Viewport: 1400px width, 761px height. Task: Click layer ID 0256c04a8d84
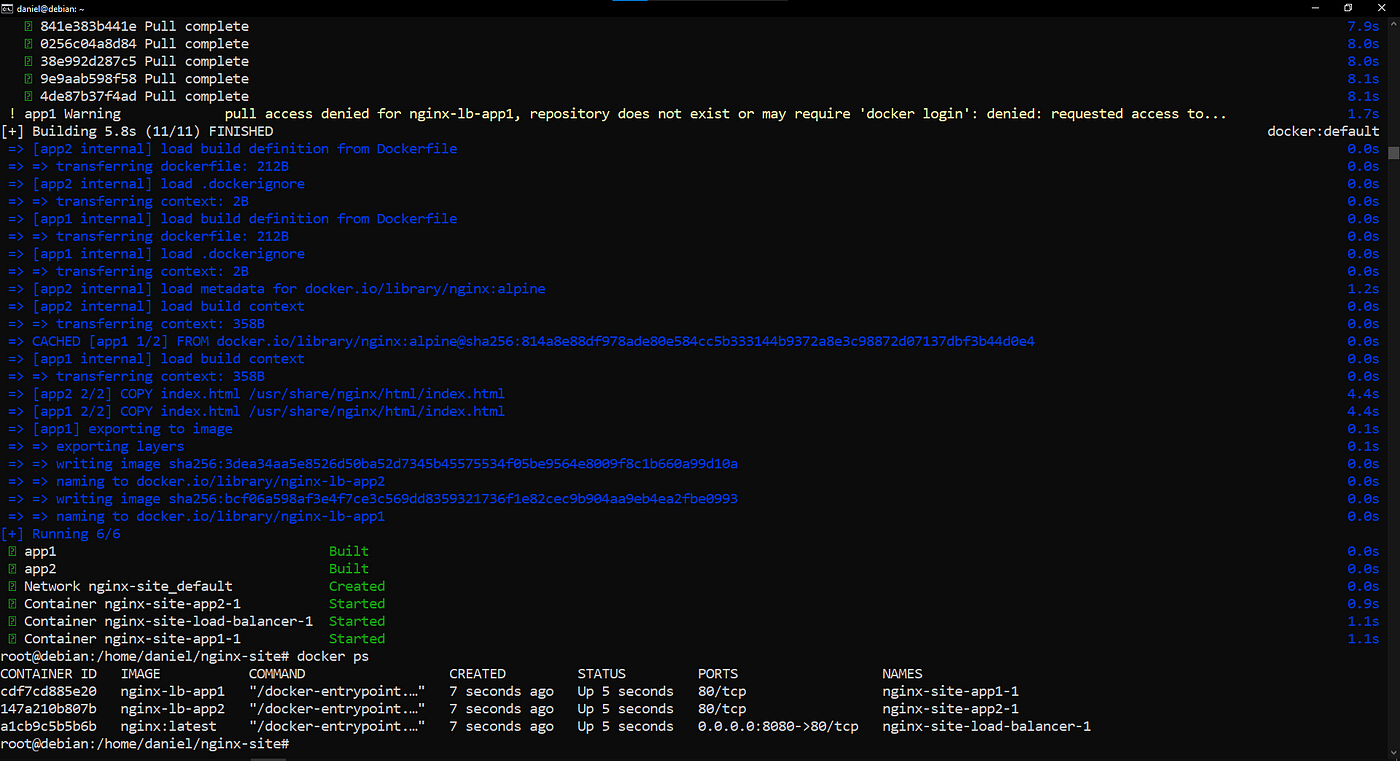pyautogui.click(x=88, y=44)
